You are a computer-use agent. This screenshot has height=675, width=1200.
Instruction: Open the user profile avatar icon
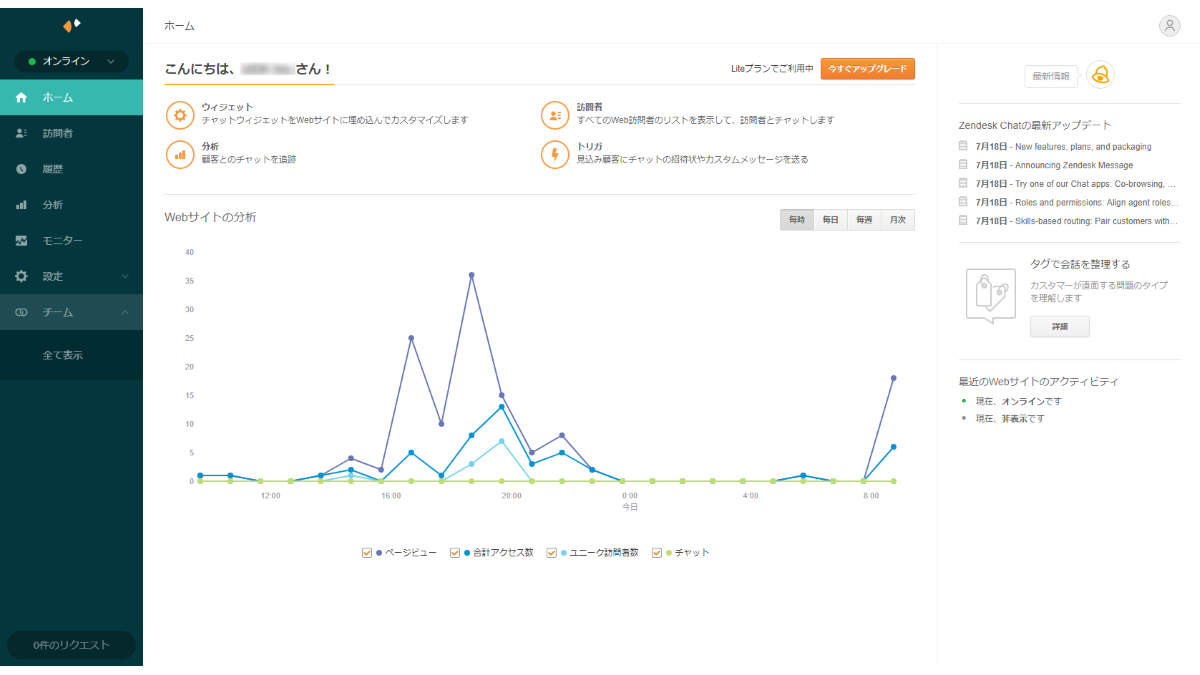1169,26
